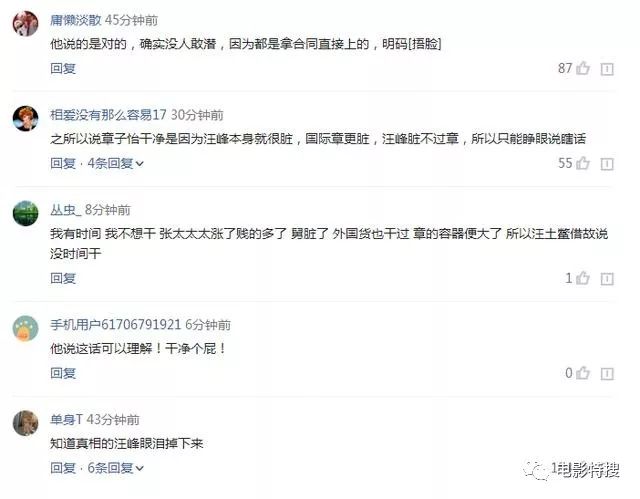Like the comment by 丛虫_
640x499 pixels.
tap(583, 278)
